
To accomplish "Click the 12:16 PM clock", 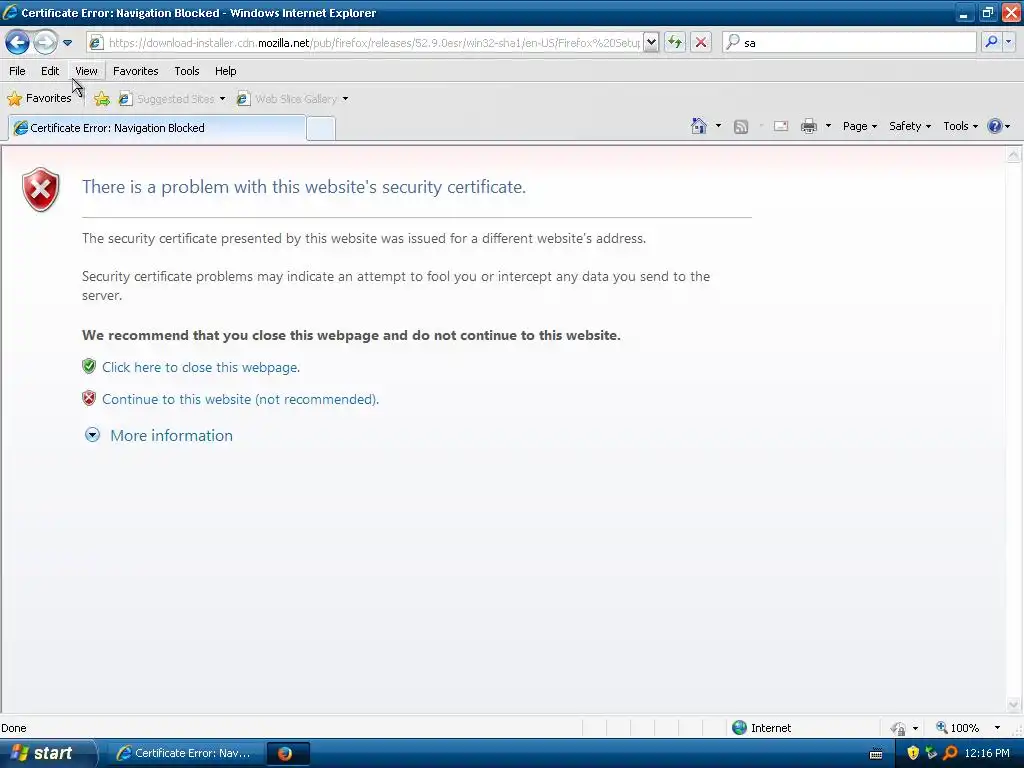I will click(987, 753).
